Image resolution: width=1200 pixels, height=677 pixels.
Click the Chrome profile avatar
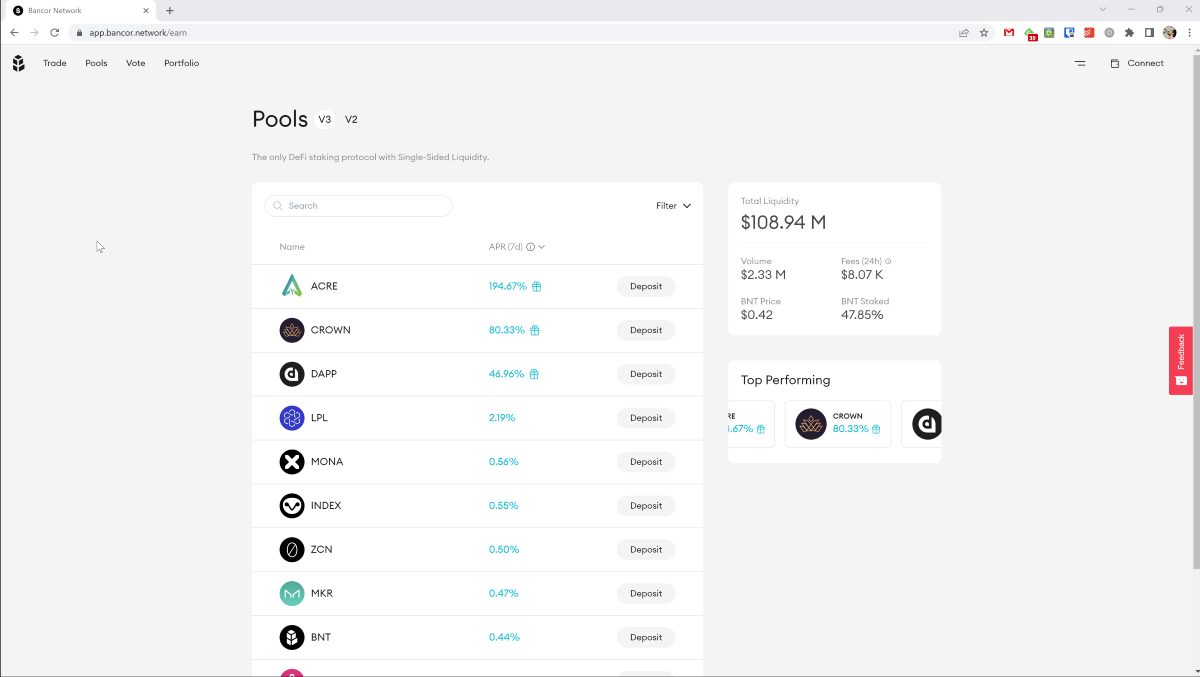1169,33
